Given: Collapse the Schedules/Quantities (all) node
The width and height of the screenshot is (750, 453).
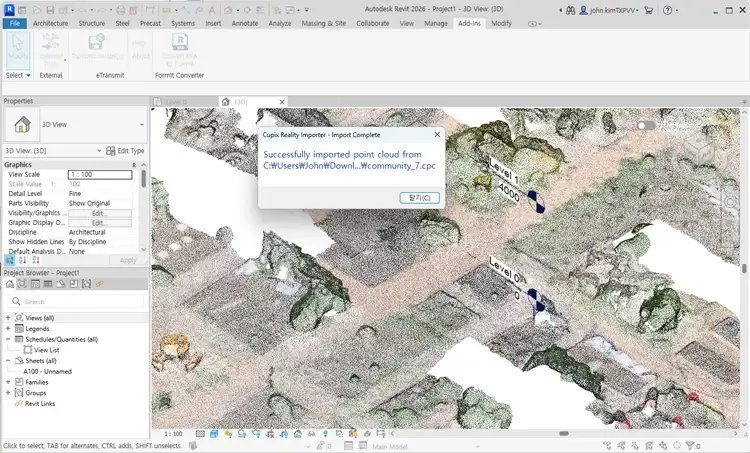Looking at the screenshot, I should tap(8, 339).
